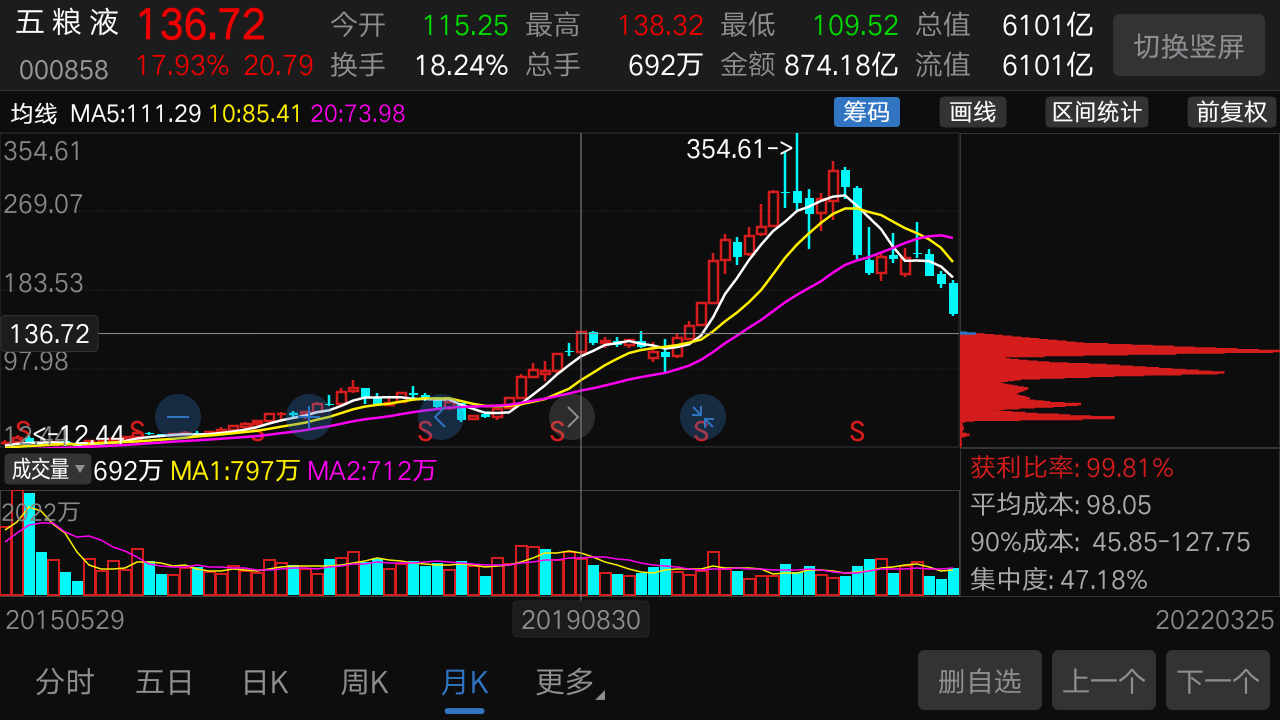The width and height of the screenshot is (1280, 720).
Task: Click the 20220325 end date label
Action: point(1215,620)
